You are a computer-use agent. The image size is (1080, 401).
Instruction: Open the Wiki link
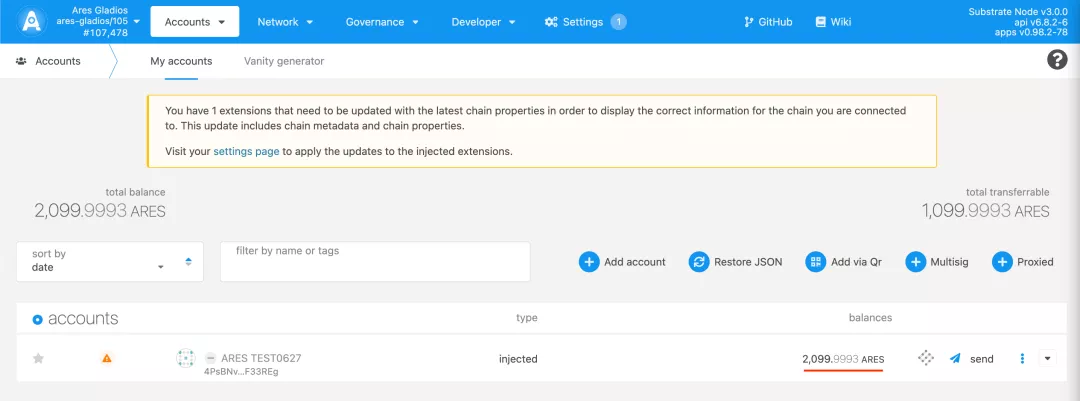pyautogui.click(x=833, y=22)
